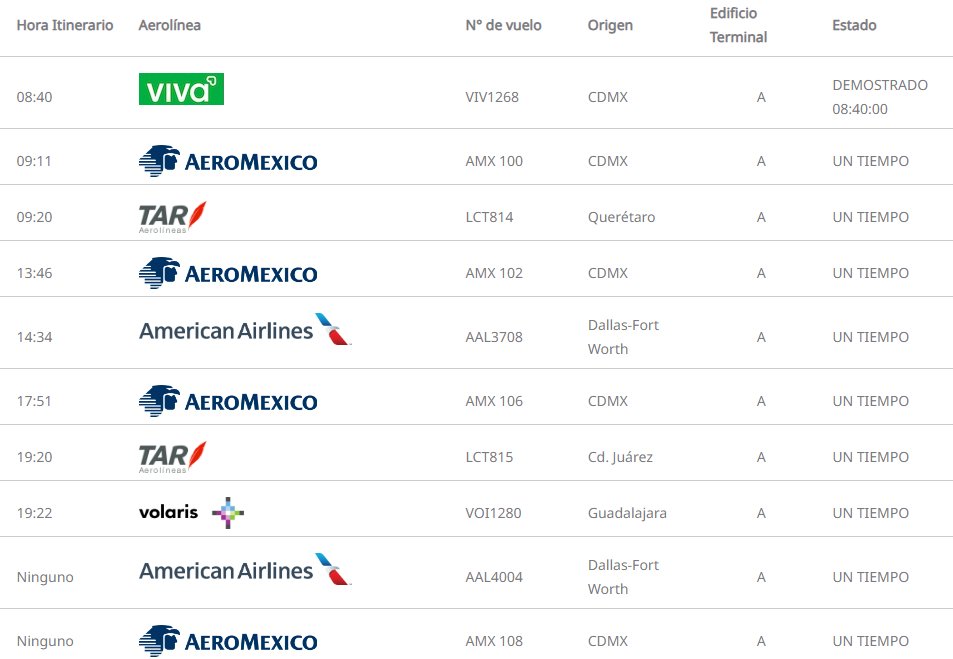The image size is (953, 659).
Task: Click the Guadalajara origin cell
Action: click(x=627, y=513)
